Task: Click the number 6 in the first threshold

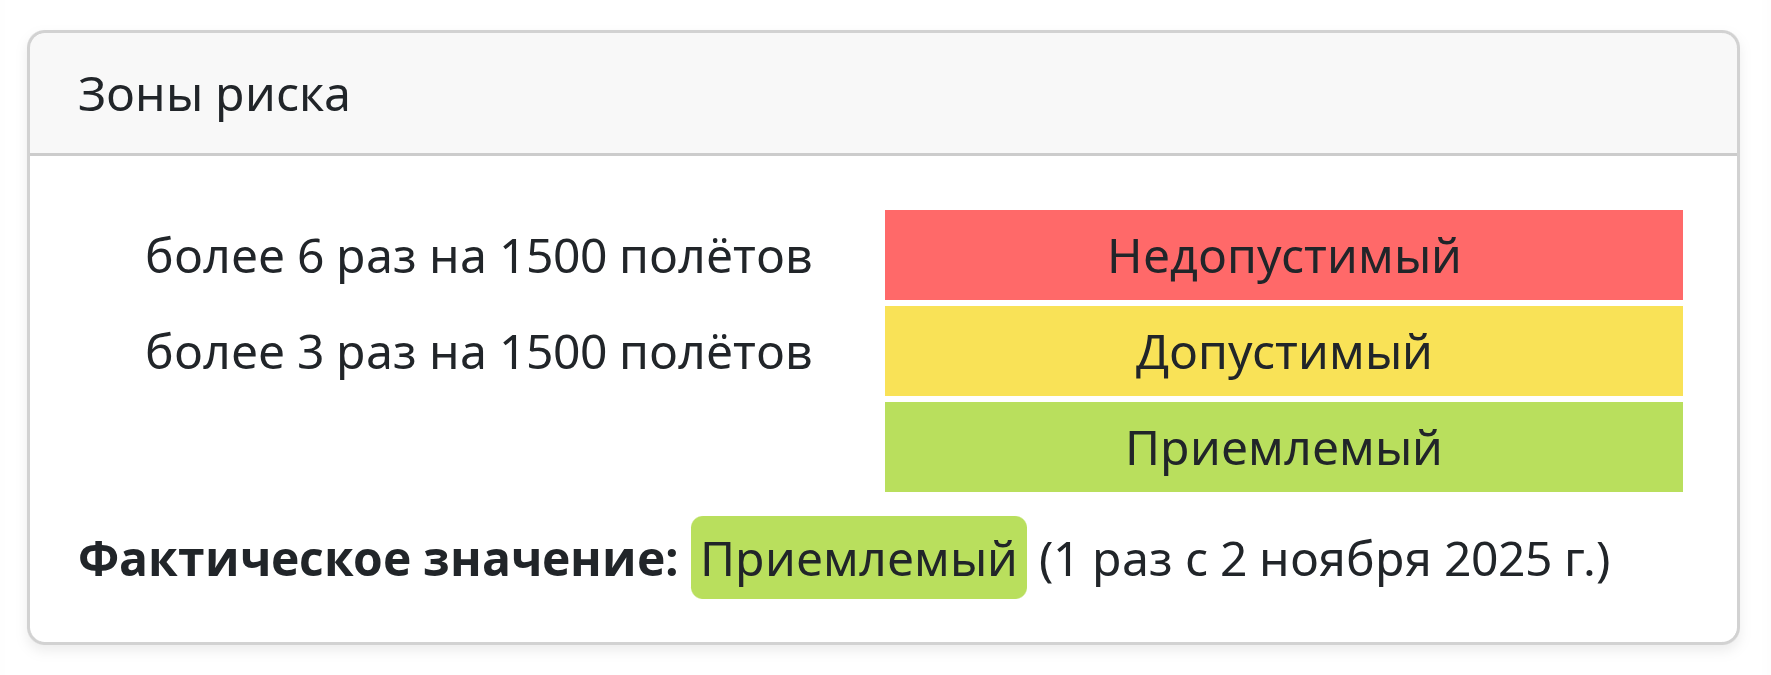Action: pos(311,257)
